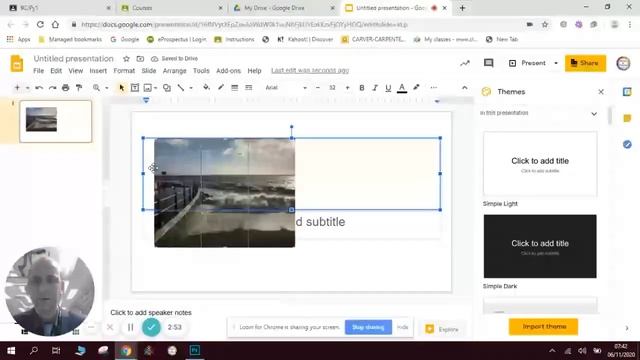Select the paint format tool
Viewport: 640px width, 360px height.
(79, 88)
